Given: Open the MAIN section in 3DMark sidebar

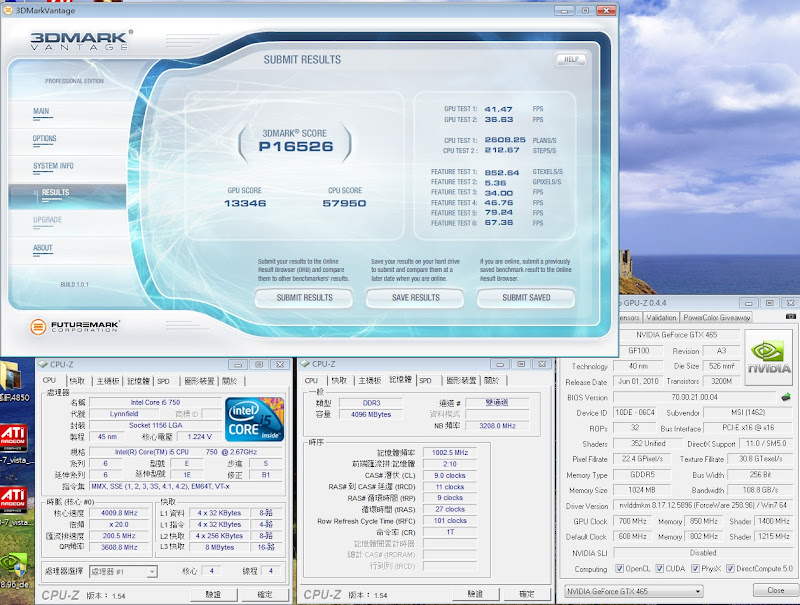Looking at the screenshot, I should pyautogui.click(x=41, y=111).
